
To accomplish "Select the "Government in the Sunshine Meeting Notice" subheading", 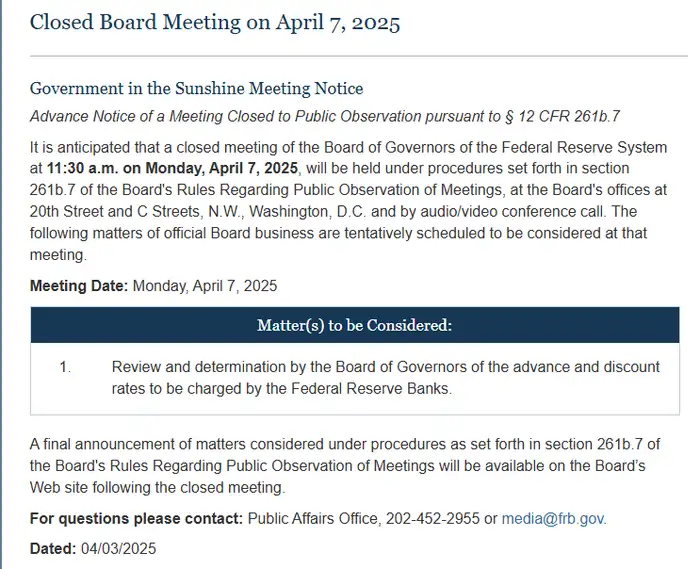I will click(196, 89).
